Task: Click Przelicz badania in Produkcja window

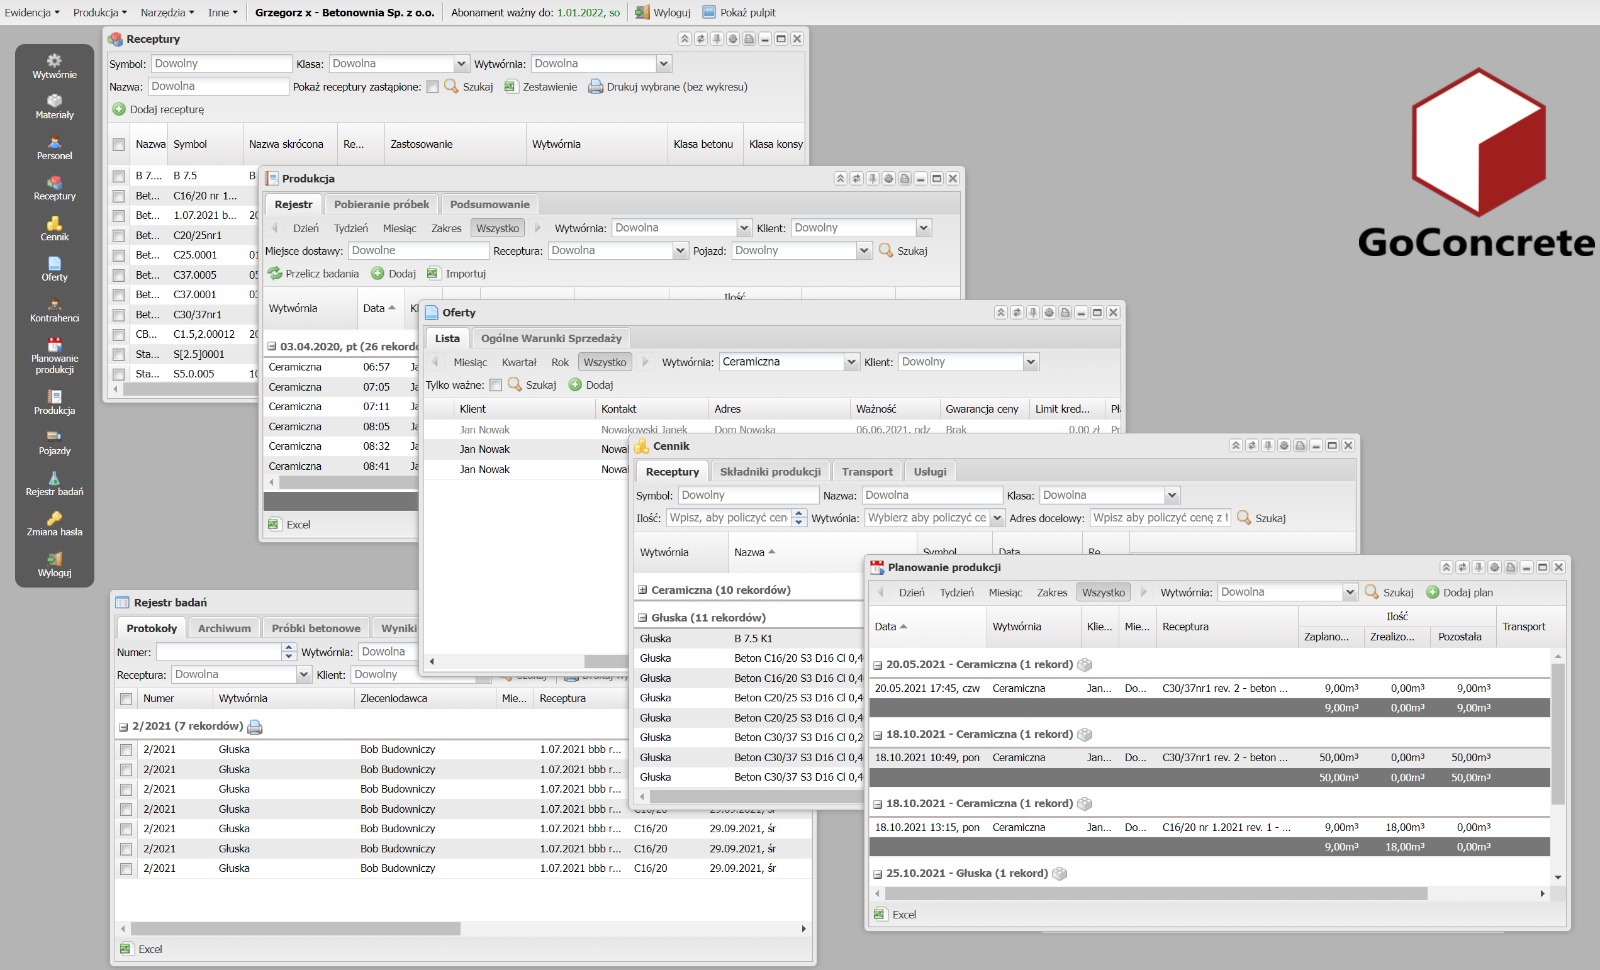Action: coord(313,273)
